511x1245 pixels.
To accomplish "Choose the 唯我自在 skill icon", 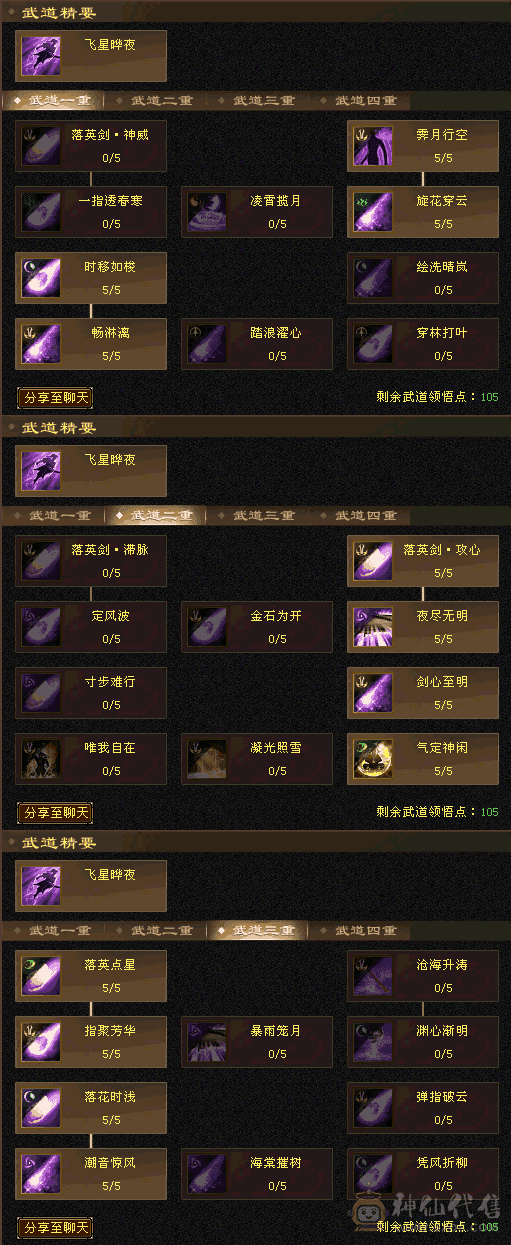I will (40, 760).
